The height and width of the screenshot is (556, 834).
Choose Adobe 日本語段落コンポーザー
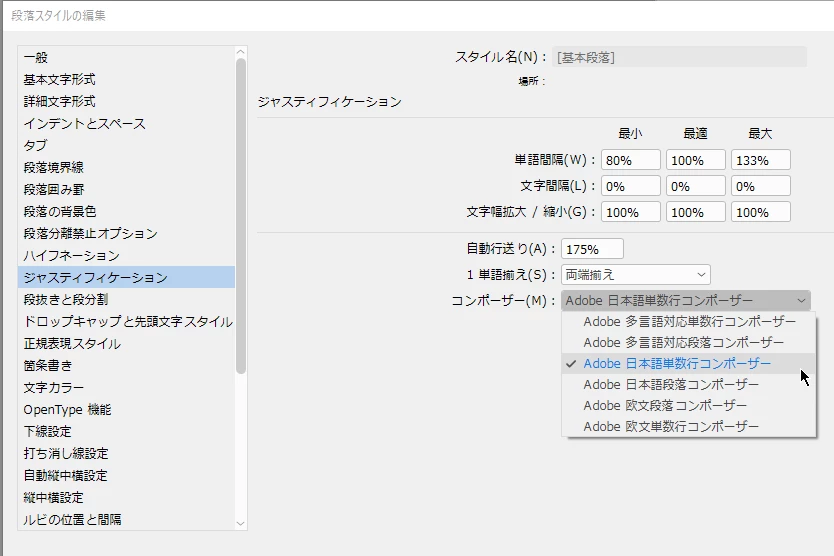point(689,384)
